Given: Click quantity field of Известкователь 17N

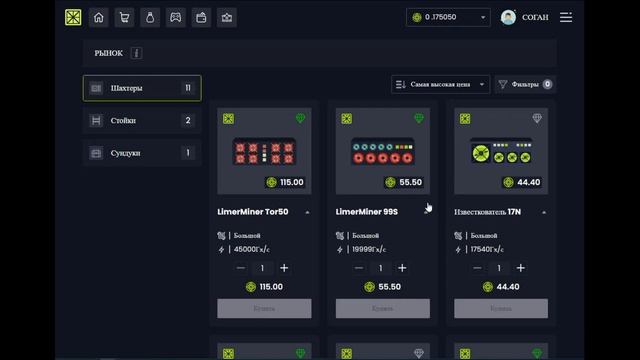Looking at the screenshot, I should coord(499,268).
